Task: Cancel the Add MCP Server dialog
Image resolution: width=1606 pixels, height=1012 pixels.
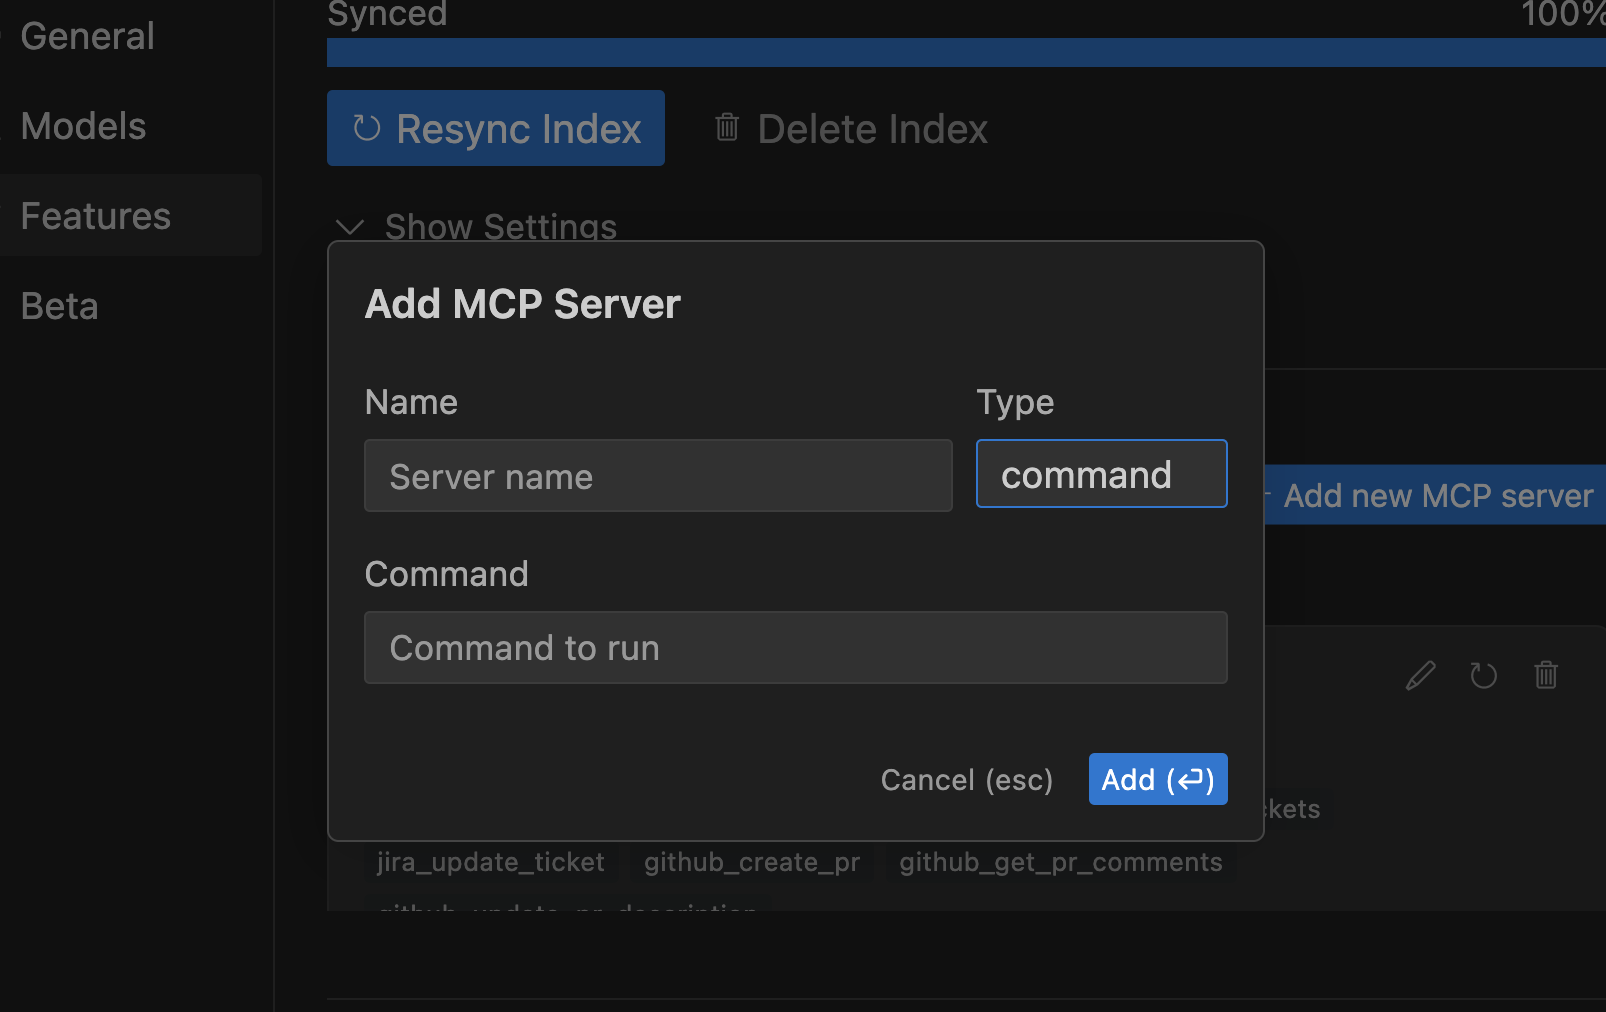Action: (x=966, y=779)
